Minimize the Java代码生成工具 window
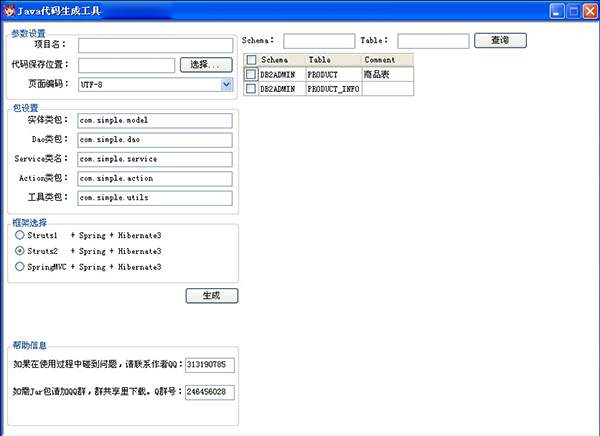600x436 pixels. point(557,11)
